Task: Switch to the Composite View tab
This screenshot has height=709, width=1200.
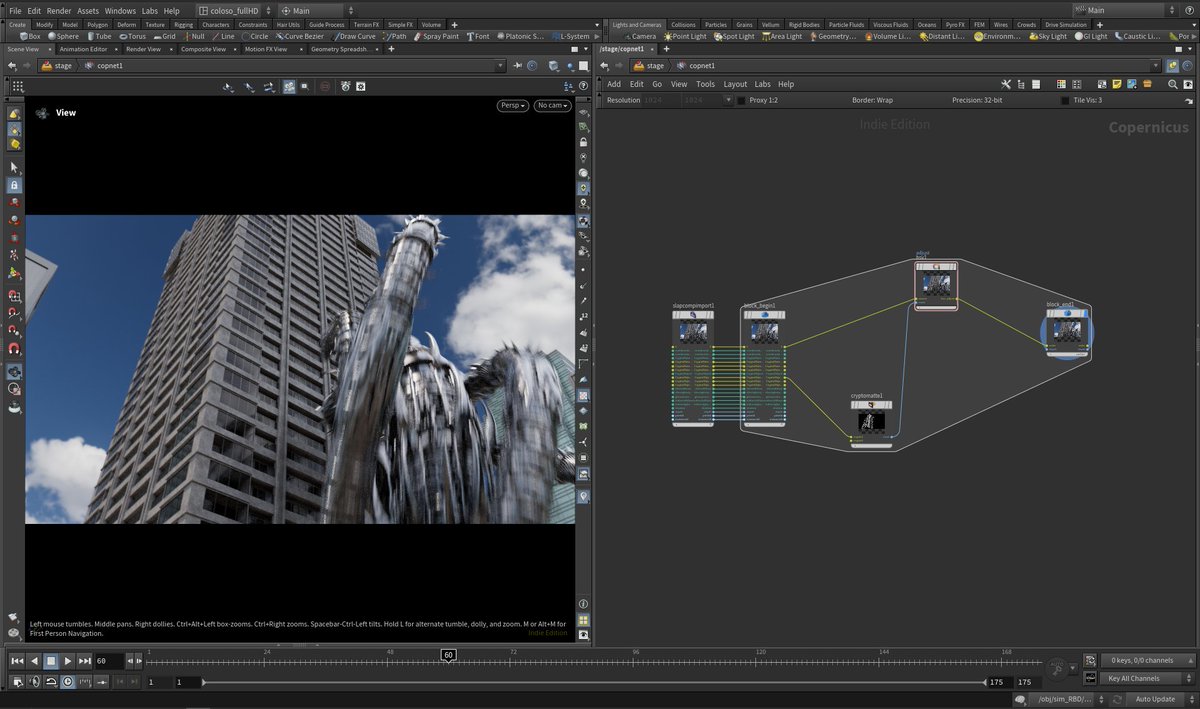Action: 203,49
